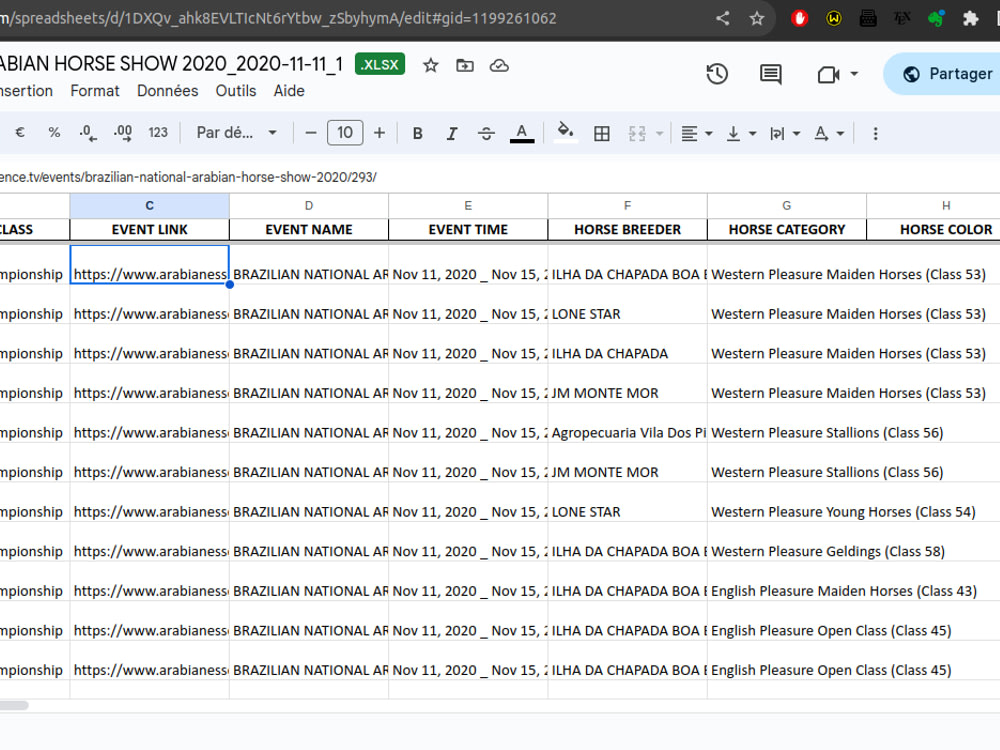Toggle strikethrough formatting
This screenshot has width=1000, height=750.
point(486,133)
